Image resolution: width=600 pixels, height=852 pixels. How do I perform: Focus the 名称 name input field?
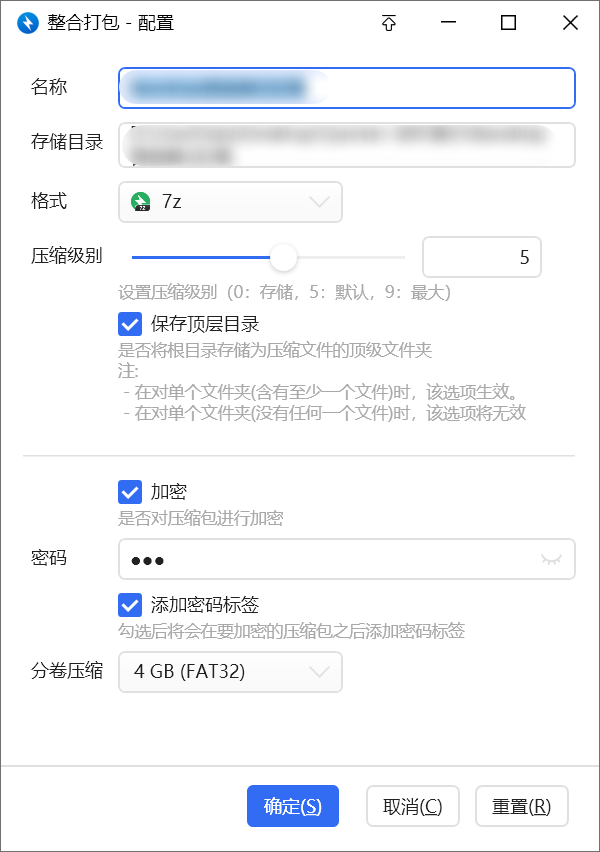(x=347, y=88)
